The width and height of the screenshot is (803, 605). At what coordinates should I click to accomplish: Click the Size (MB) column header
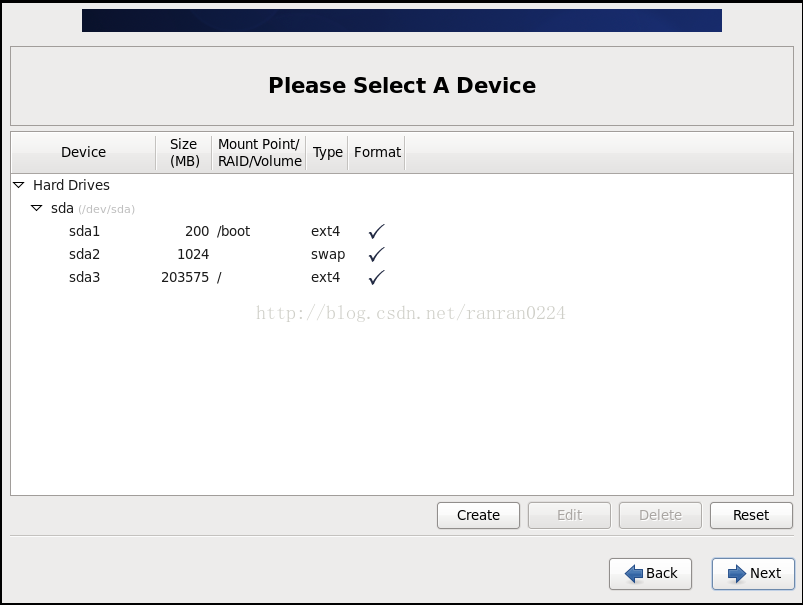[x=184, y=152]
